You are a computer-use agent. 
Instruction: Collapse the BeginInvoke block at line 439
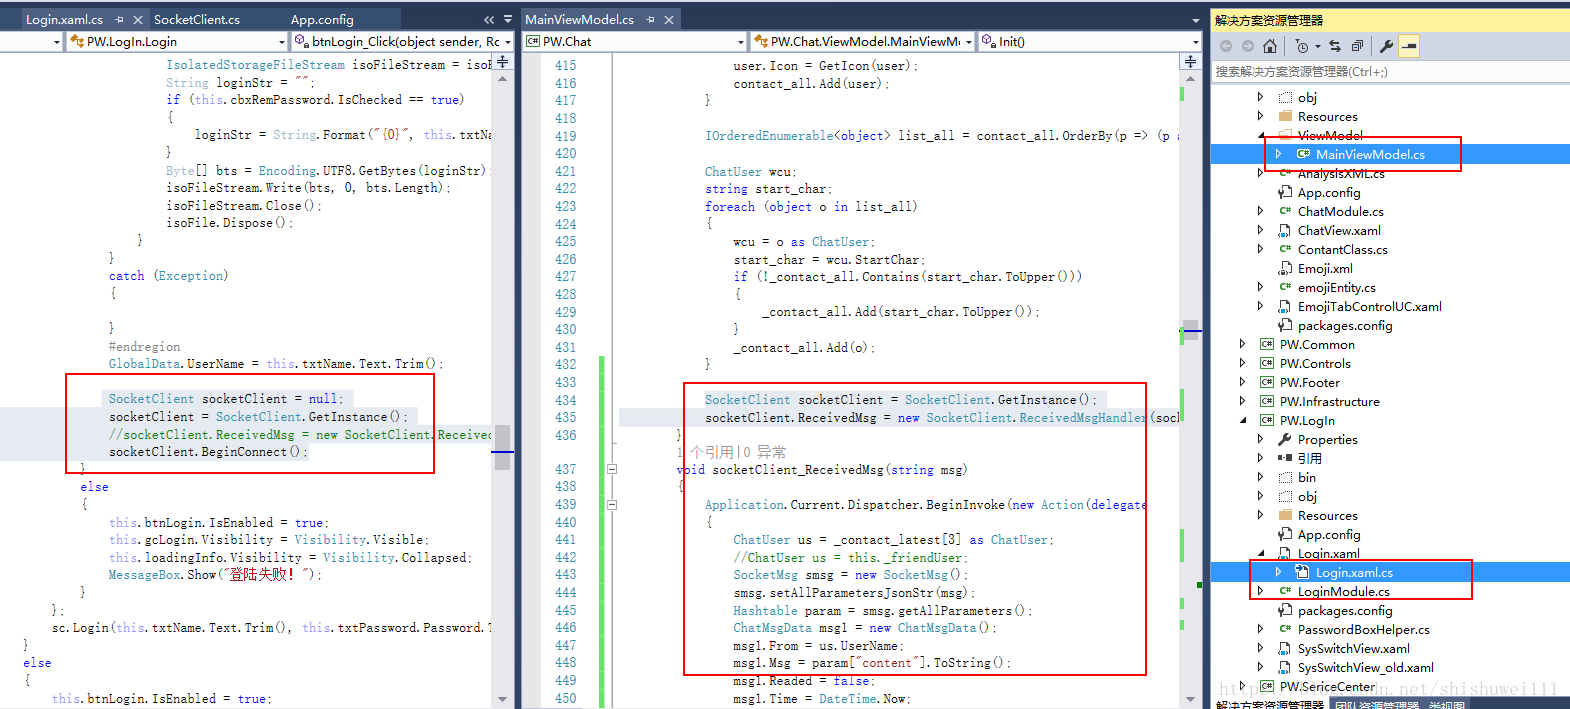point(612,505)
